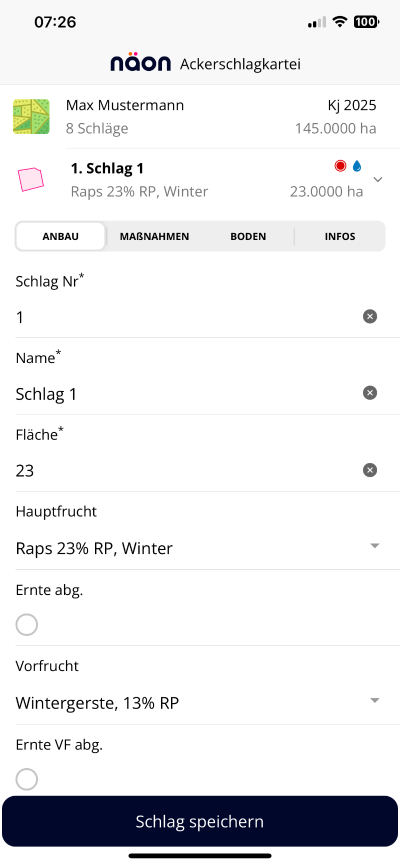This screenshot has width=400, height=866.
Task: Clear the Fläche field
Action: click(370, 470)
